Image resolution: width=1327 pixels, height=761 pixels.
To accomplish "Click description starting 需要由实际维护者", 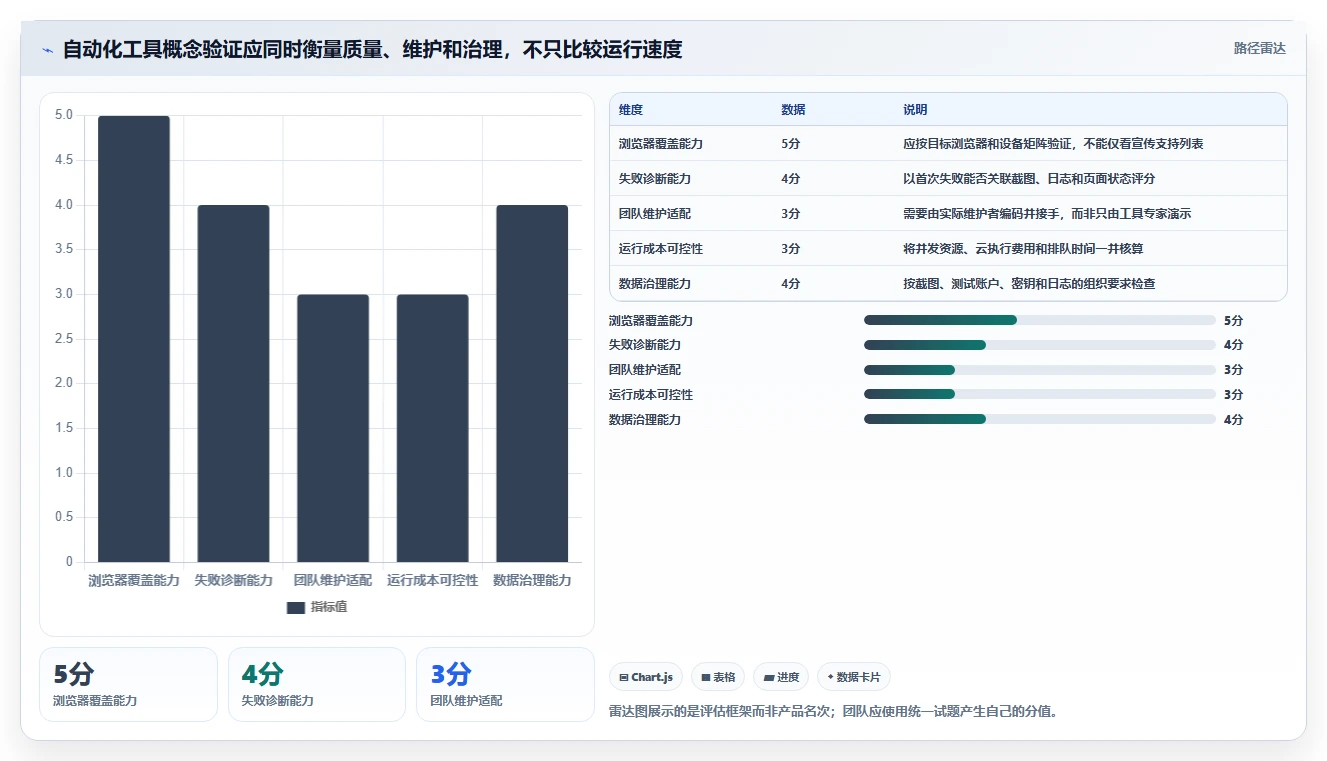I will 1047,214.
